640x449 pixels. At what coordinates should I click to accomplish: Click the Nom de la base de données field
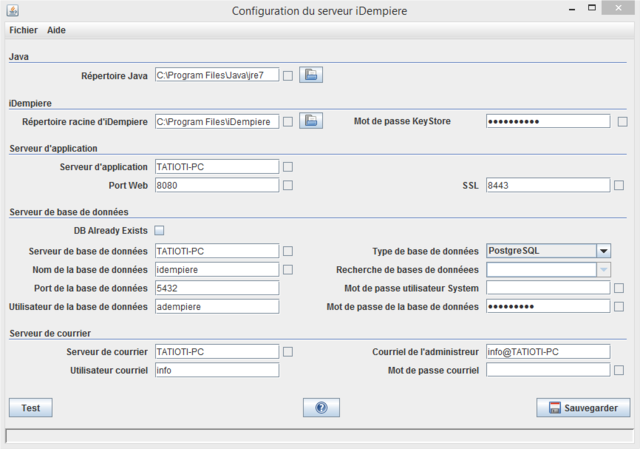(216, 270)
